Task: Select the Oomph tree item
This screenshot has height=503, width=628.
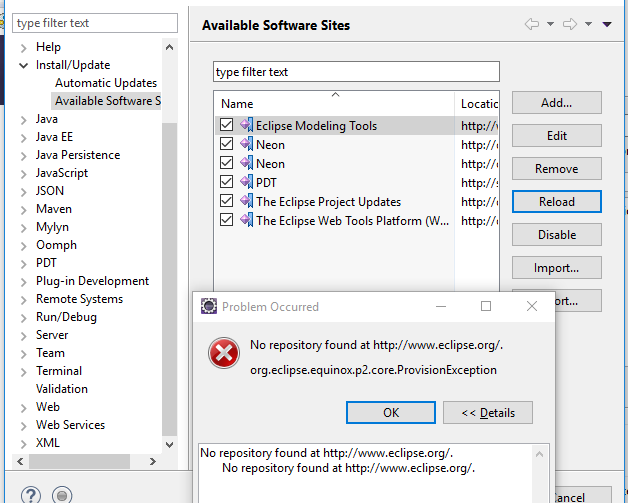Action: click(56, 245)
